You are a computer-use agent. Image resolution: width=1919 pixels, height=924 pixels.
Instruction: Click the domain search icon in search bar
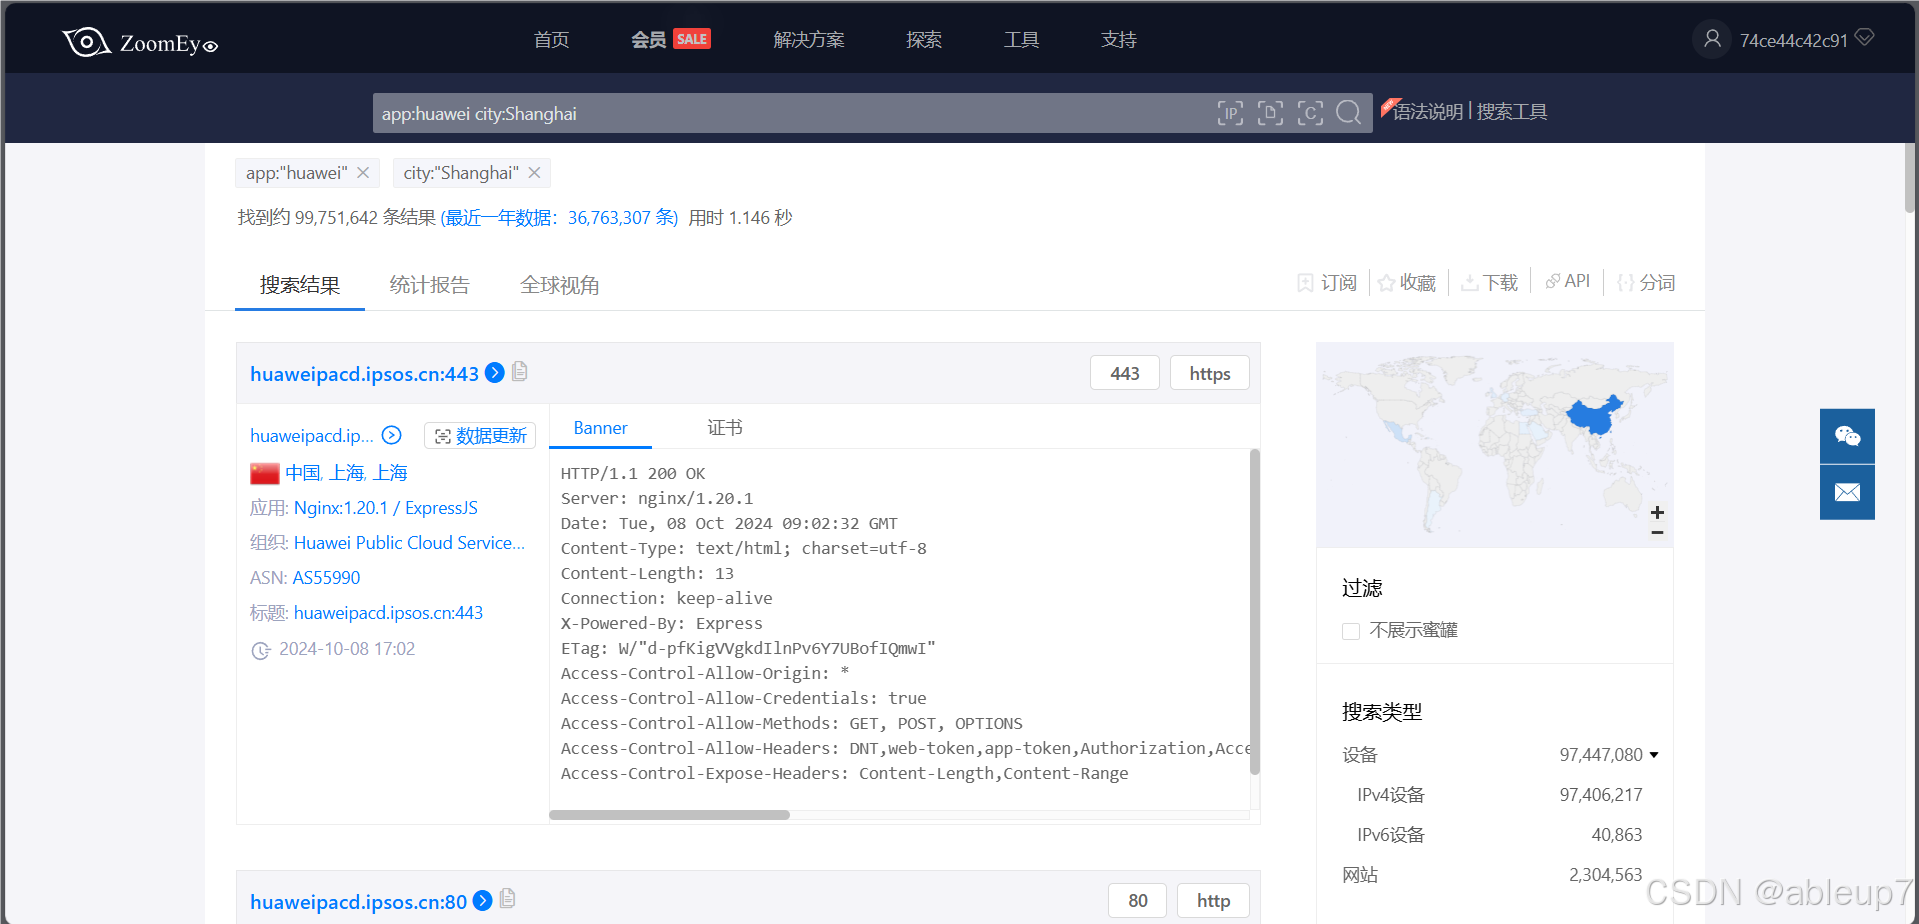point(1270,113)
